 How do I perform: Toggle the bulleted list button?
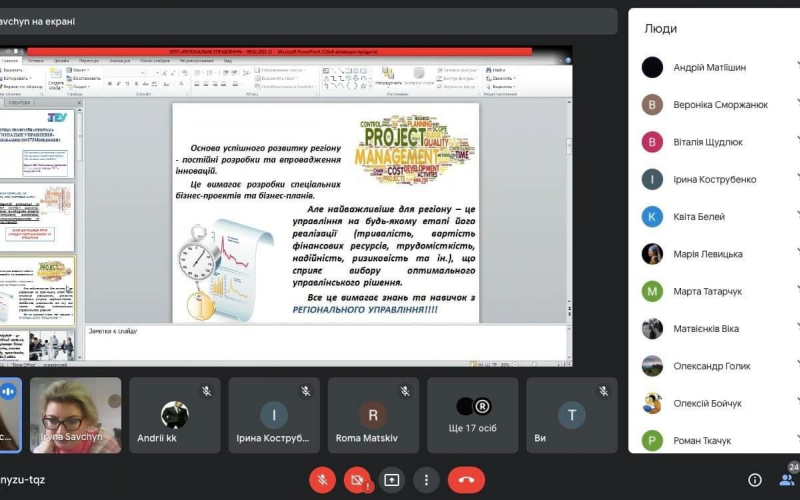[x=197, y=73]
